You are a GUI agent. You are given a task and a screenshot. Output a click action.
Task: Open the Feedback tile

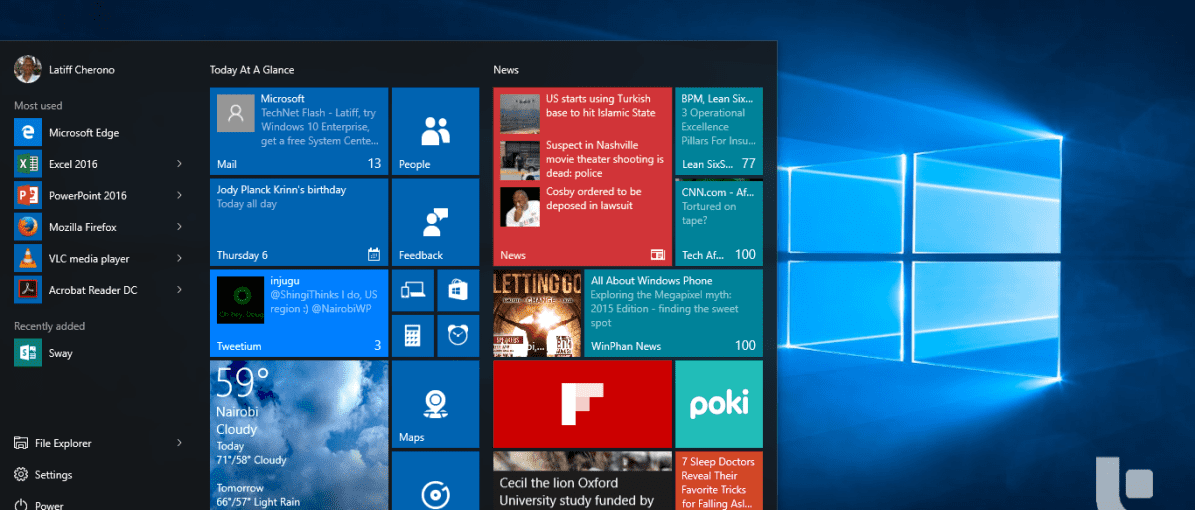(435, 222)
